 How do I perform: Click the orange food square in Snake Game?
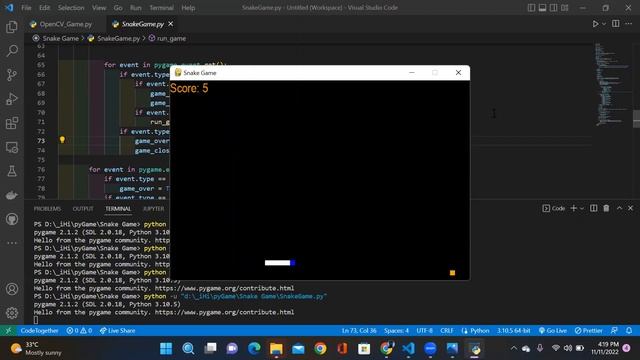point(452,273)
